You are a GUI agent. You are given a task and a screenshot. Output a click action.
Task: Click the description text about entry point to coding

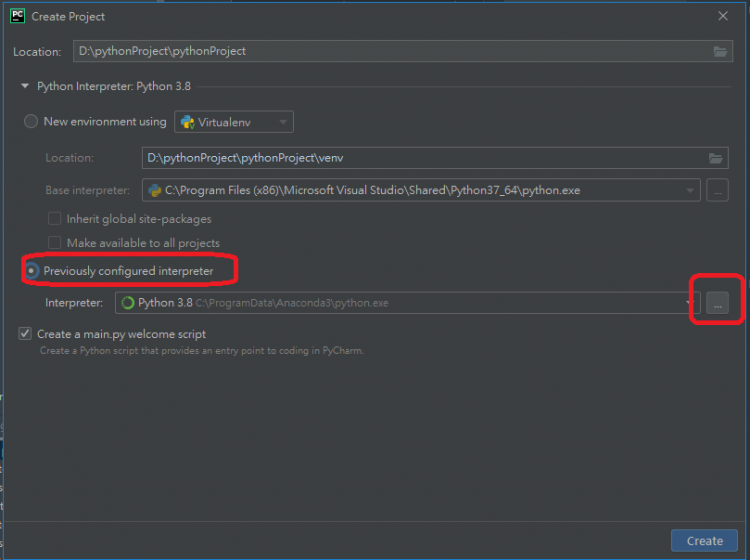pos(201,351)
